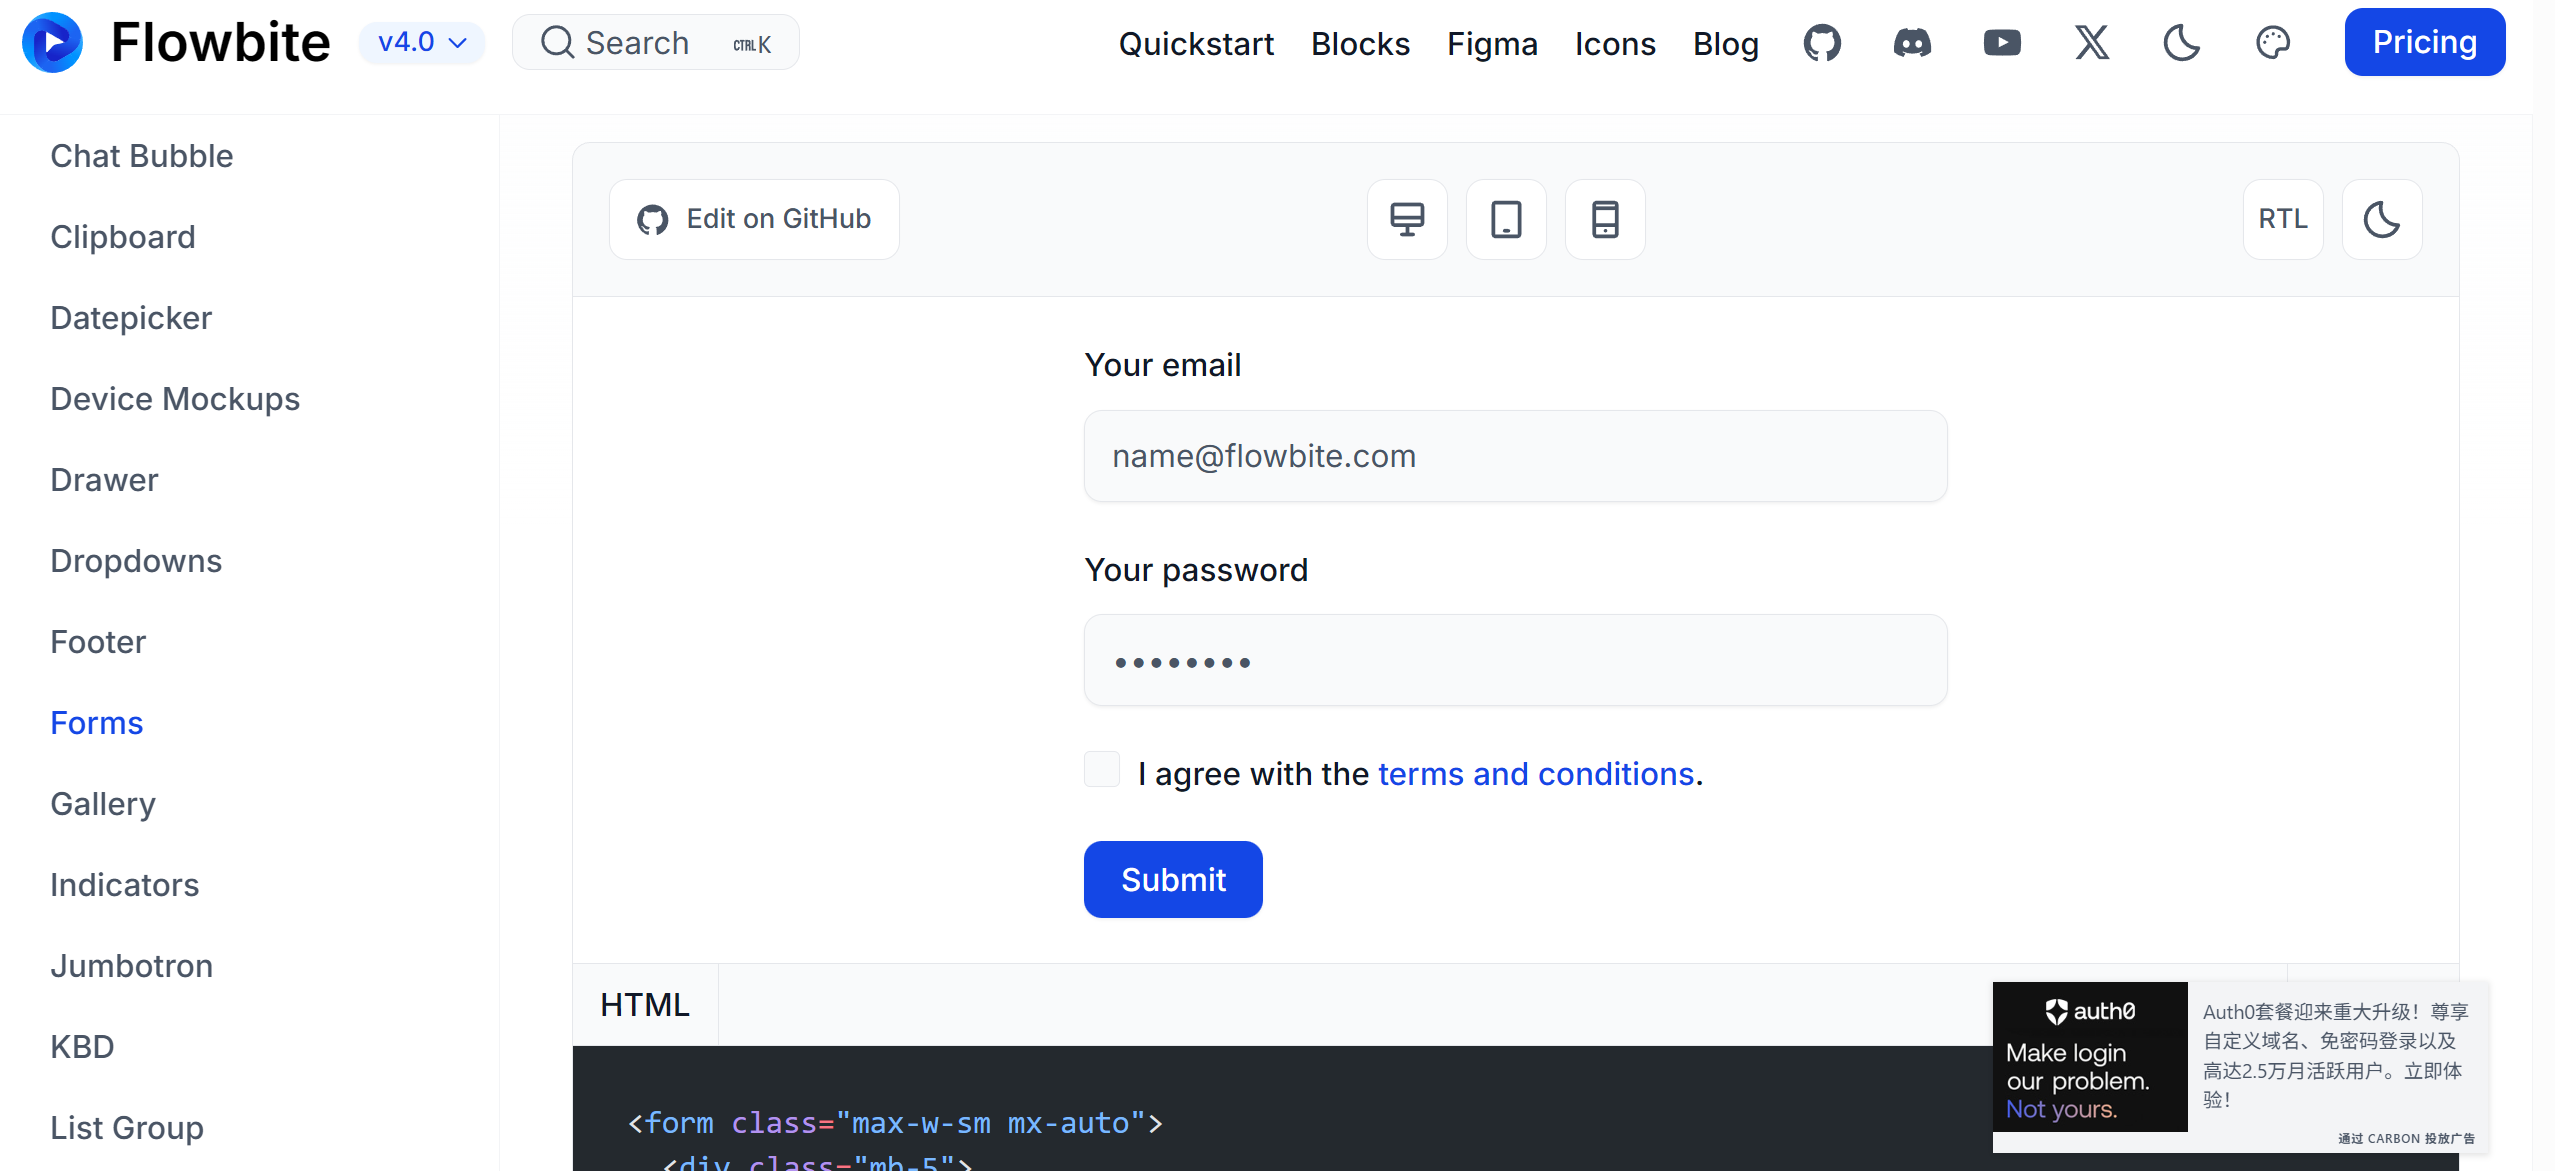Screen dimensions: 2555x1171
Task: Open the Blog nav link
Action: pos(1726,44)
